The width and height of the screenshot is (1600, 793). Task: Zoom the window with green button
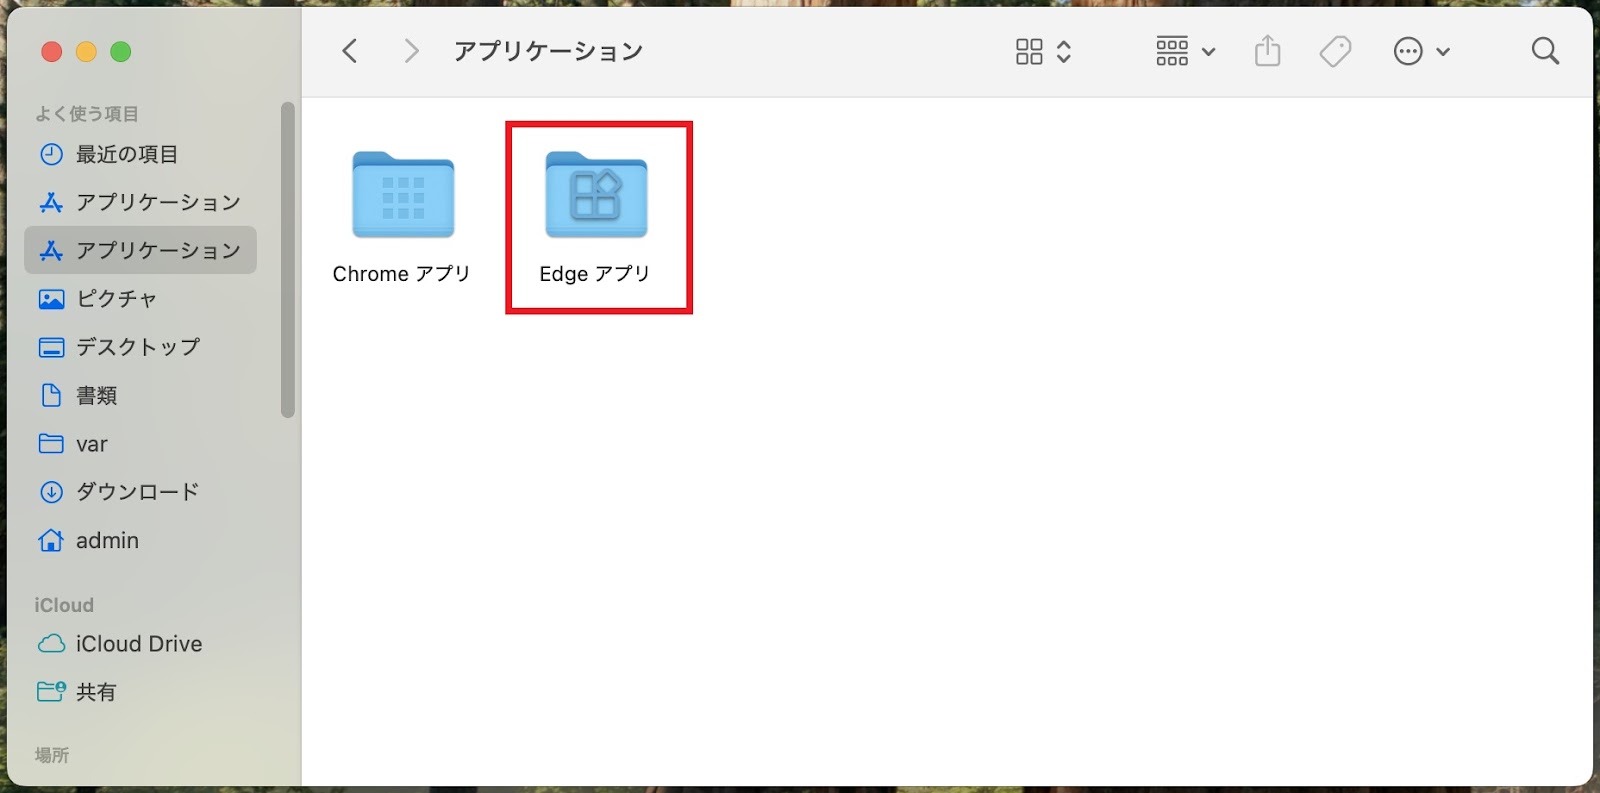[x=121, y=52]
